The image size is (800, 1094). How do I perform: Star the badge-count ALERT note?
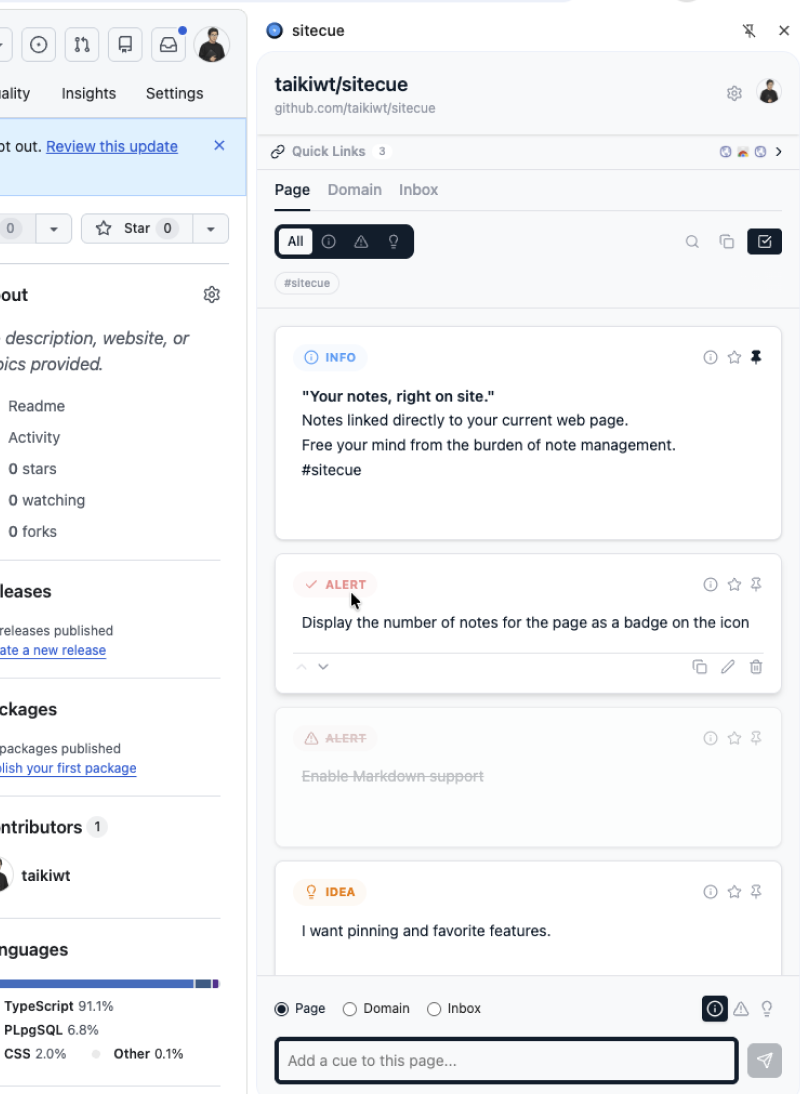click(x=734, y=585)
